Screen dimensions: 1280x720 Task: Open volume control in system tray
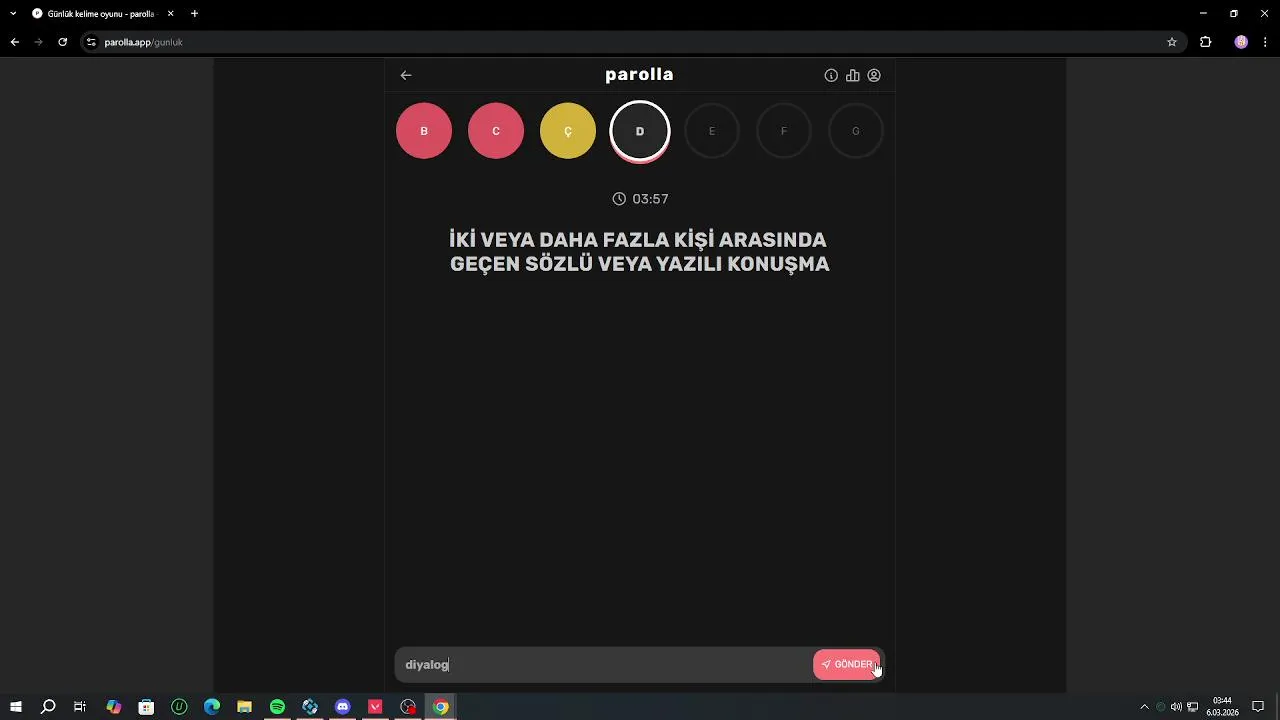tap(1176, 707)
